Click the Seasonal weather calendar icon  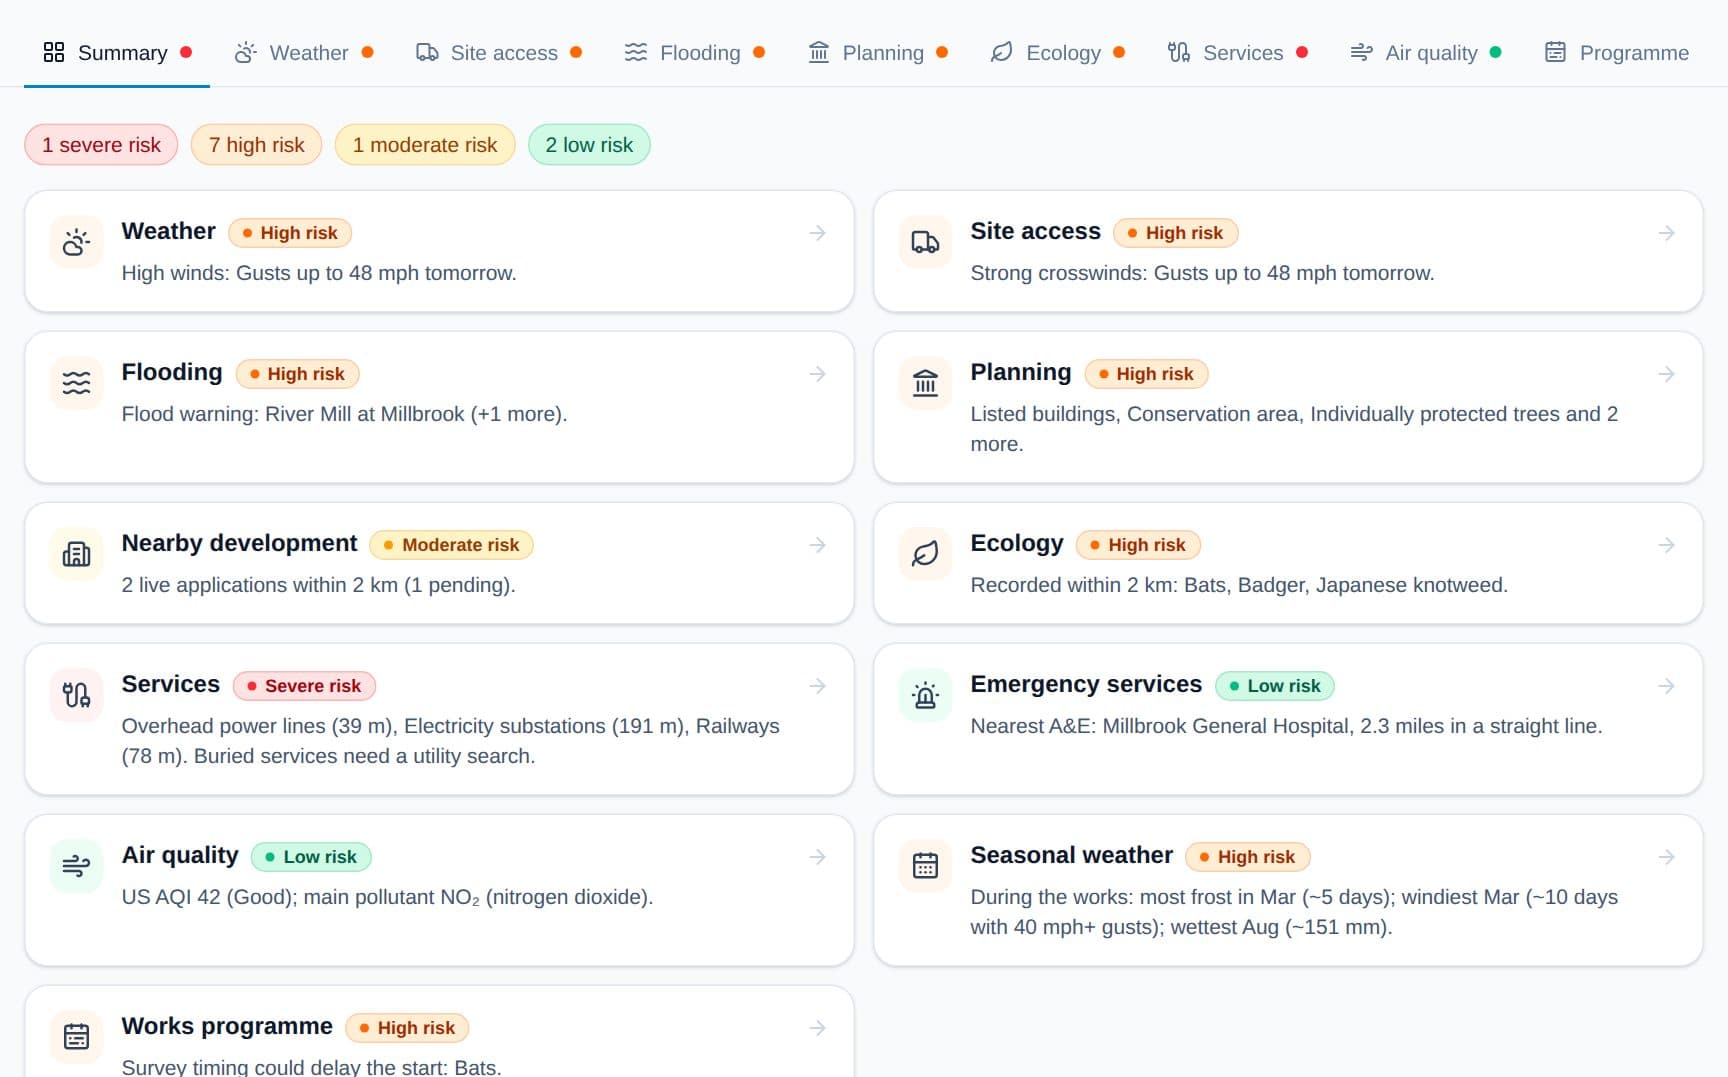click(x=925, y=866)
